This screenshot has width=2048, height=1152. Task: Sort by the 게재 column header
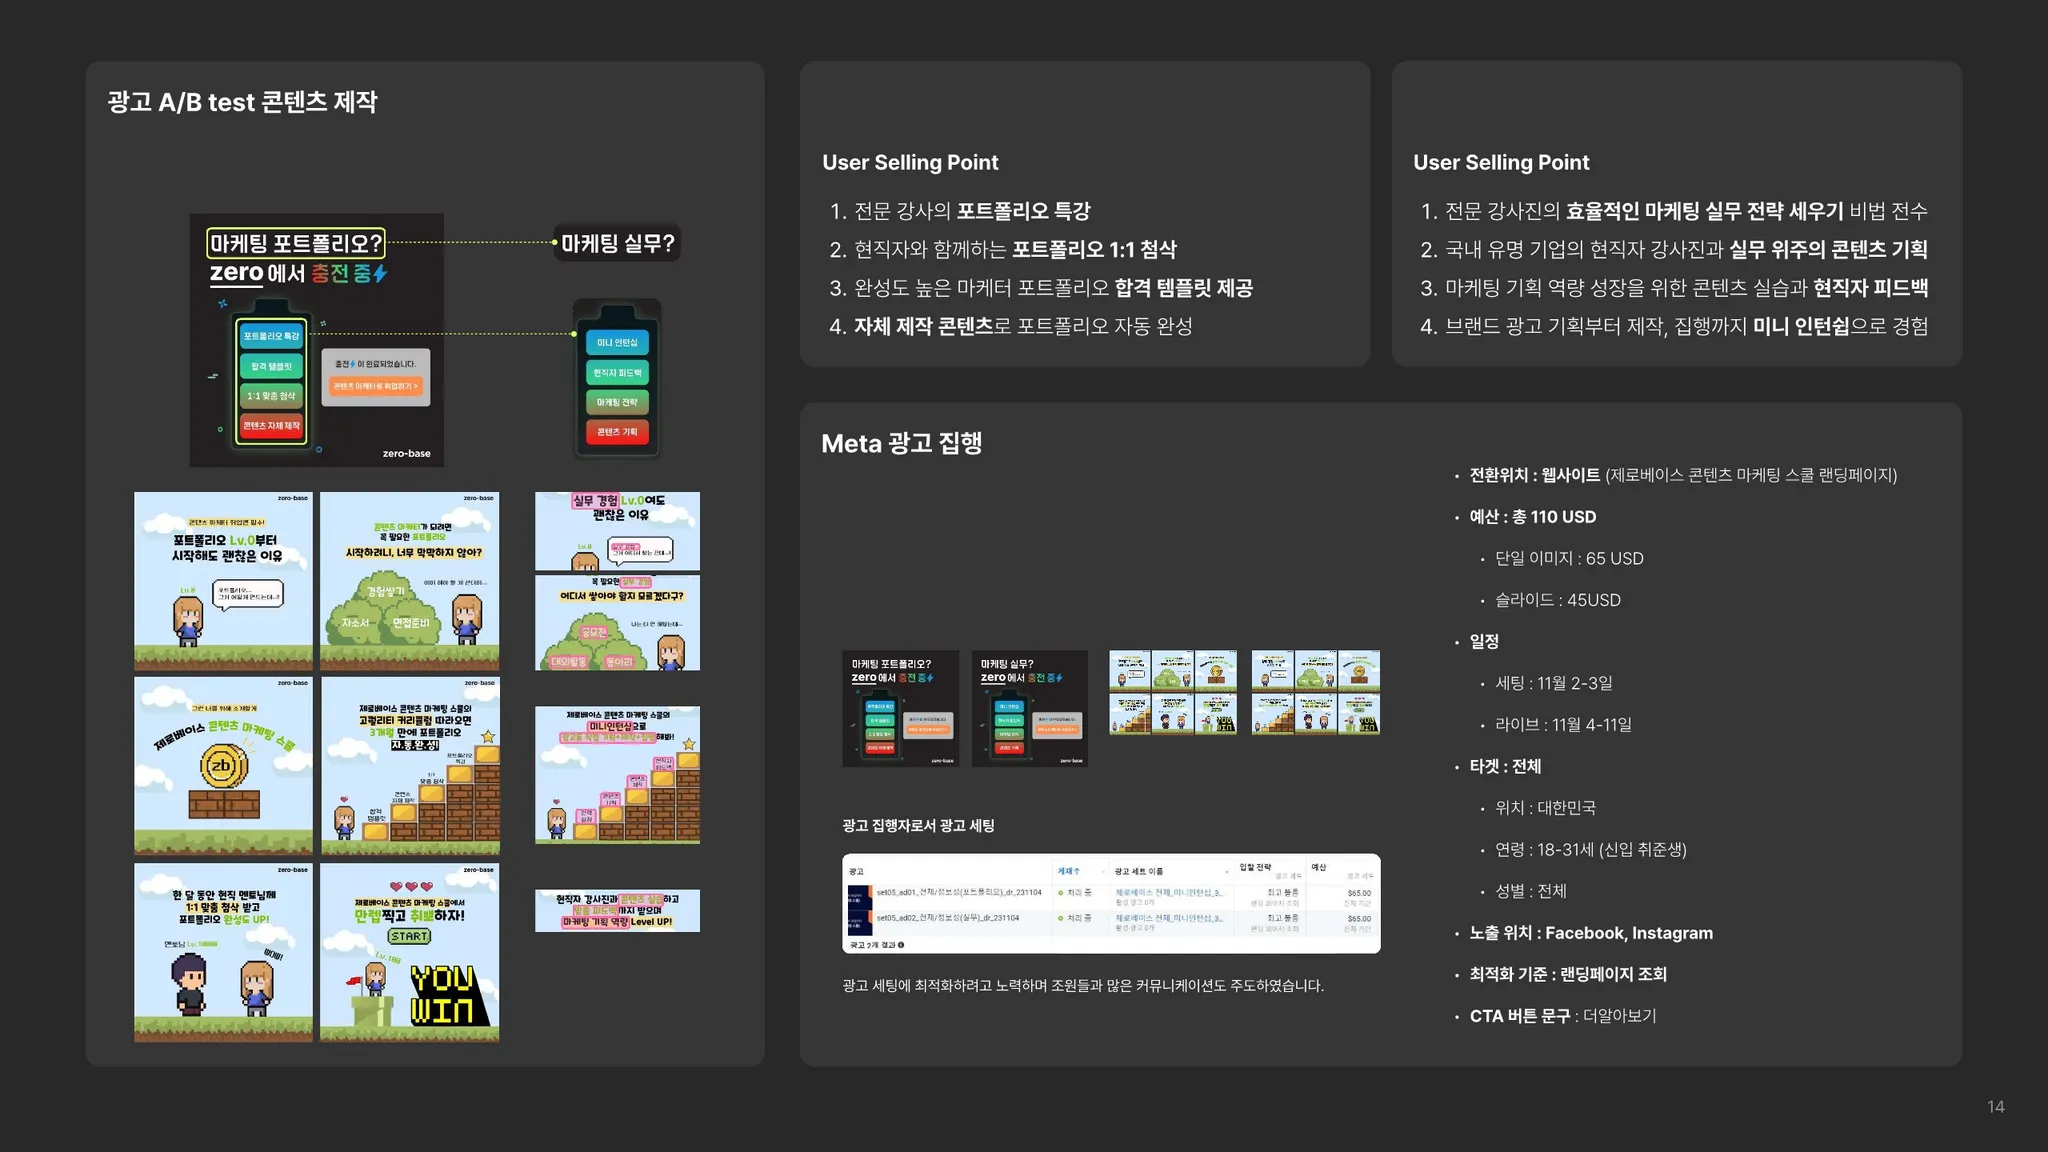pyautogui.click(x=1069, y=871)
